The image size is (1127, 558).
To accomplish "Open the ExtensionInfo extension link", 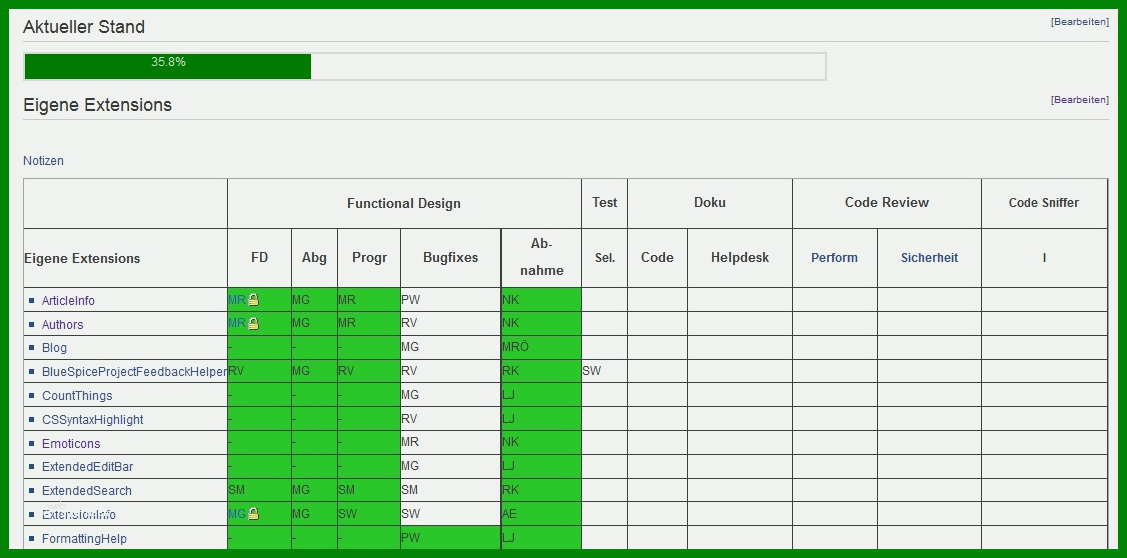I will [79, 515].
